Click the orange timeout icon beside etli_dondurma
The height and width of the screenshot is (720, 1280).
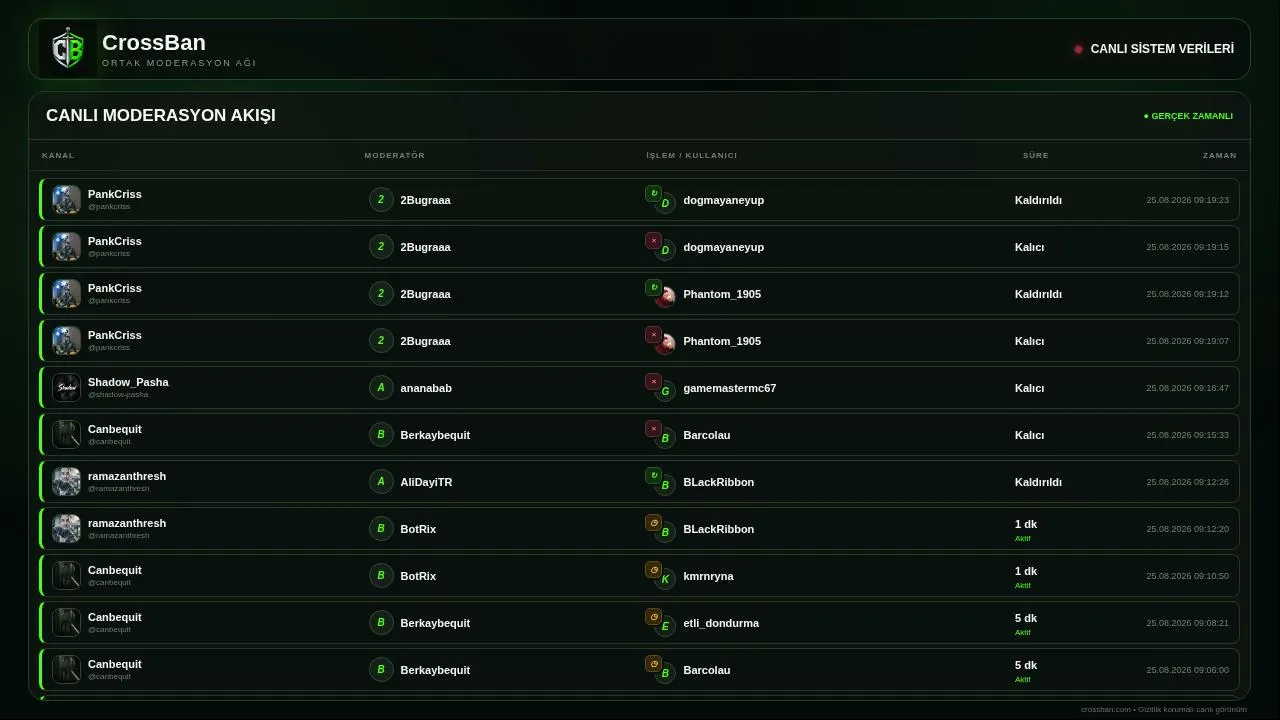[x=653, y=616]
